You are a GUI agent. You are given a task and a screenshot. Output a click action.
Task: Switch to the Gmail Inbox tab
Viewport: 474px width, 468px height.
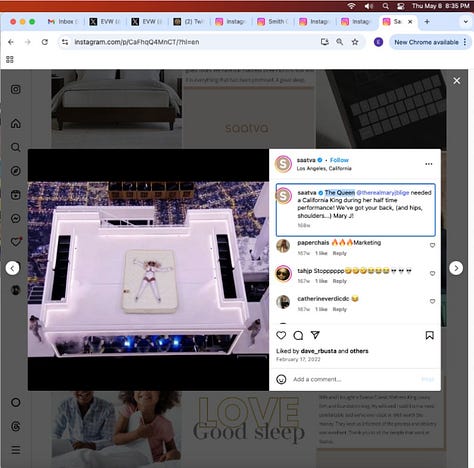tap(63, 22)
